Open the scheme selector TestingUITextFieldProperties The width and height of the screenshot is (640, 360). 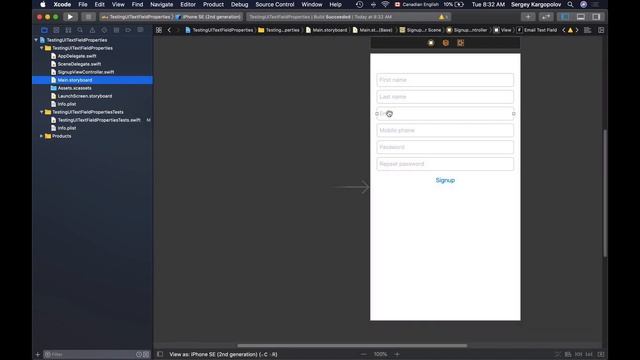(x=137, y=17)
